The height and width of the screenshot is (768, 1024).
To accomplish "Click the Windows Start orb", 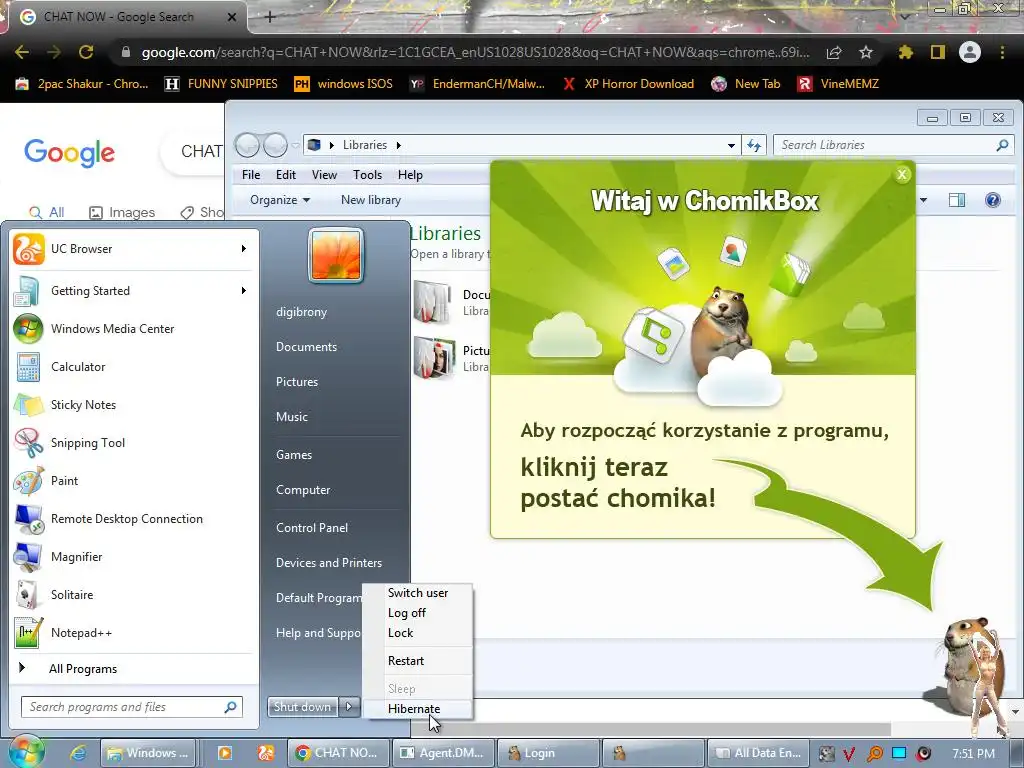I will 26,752.
